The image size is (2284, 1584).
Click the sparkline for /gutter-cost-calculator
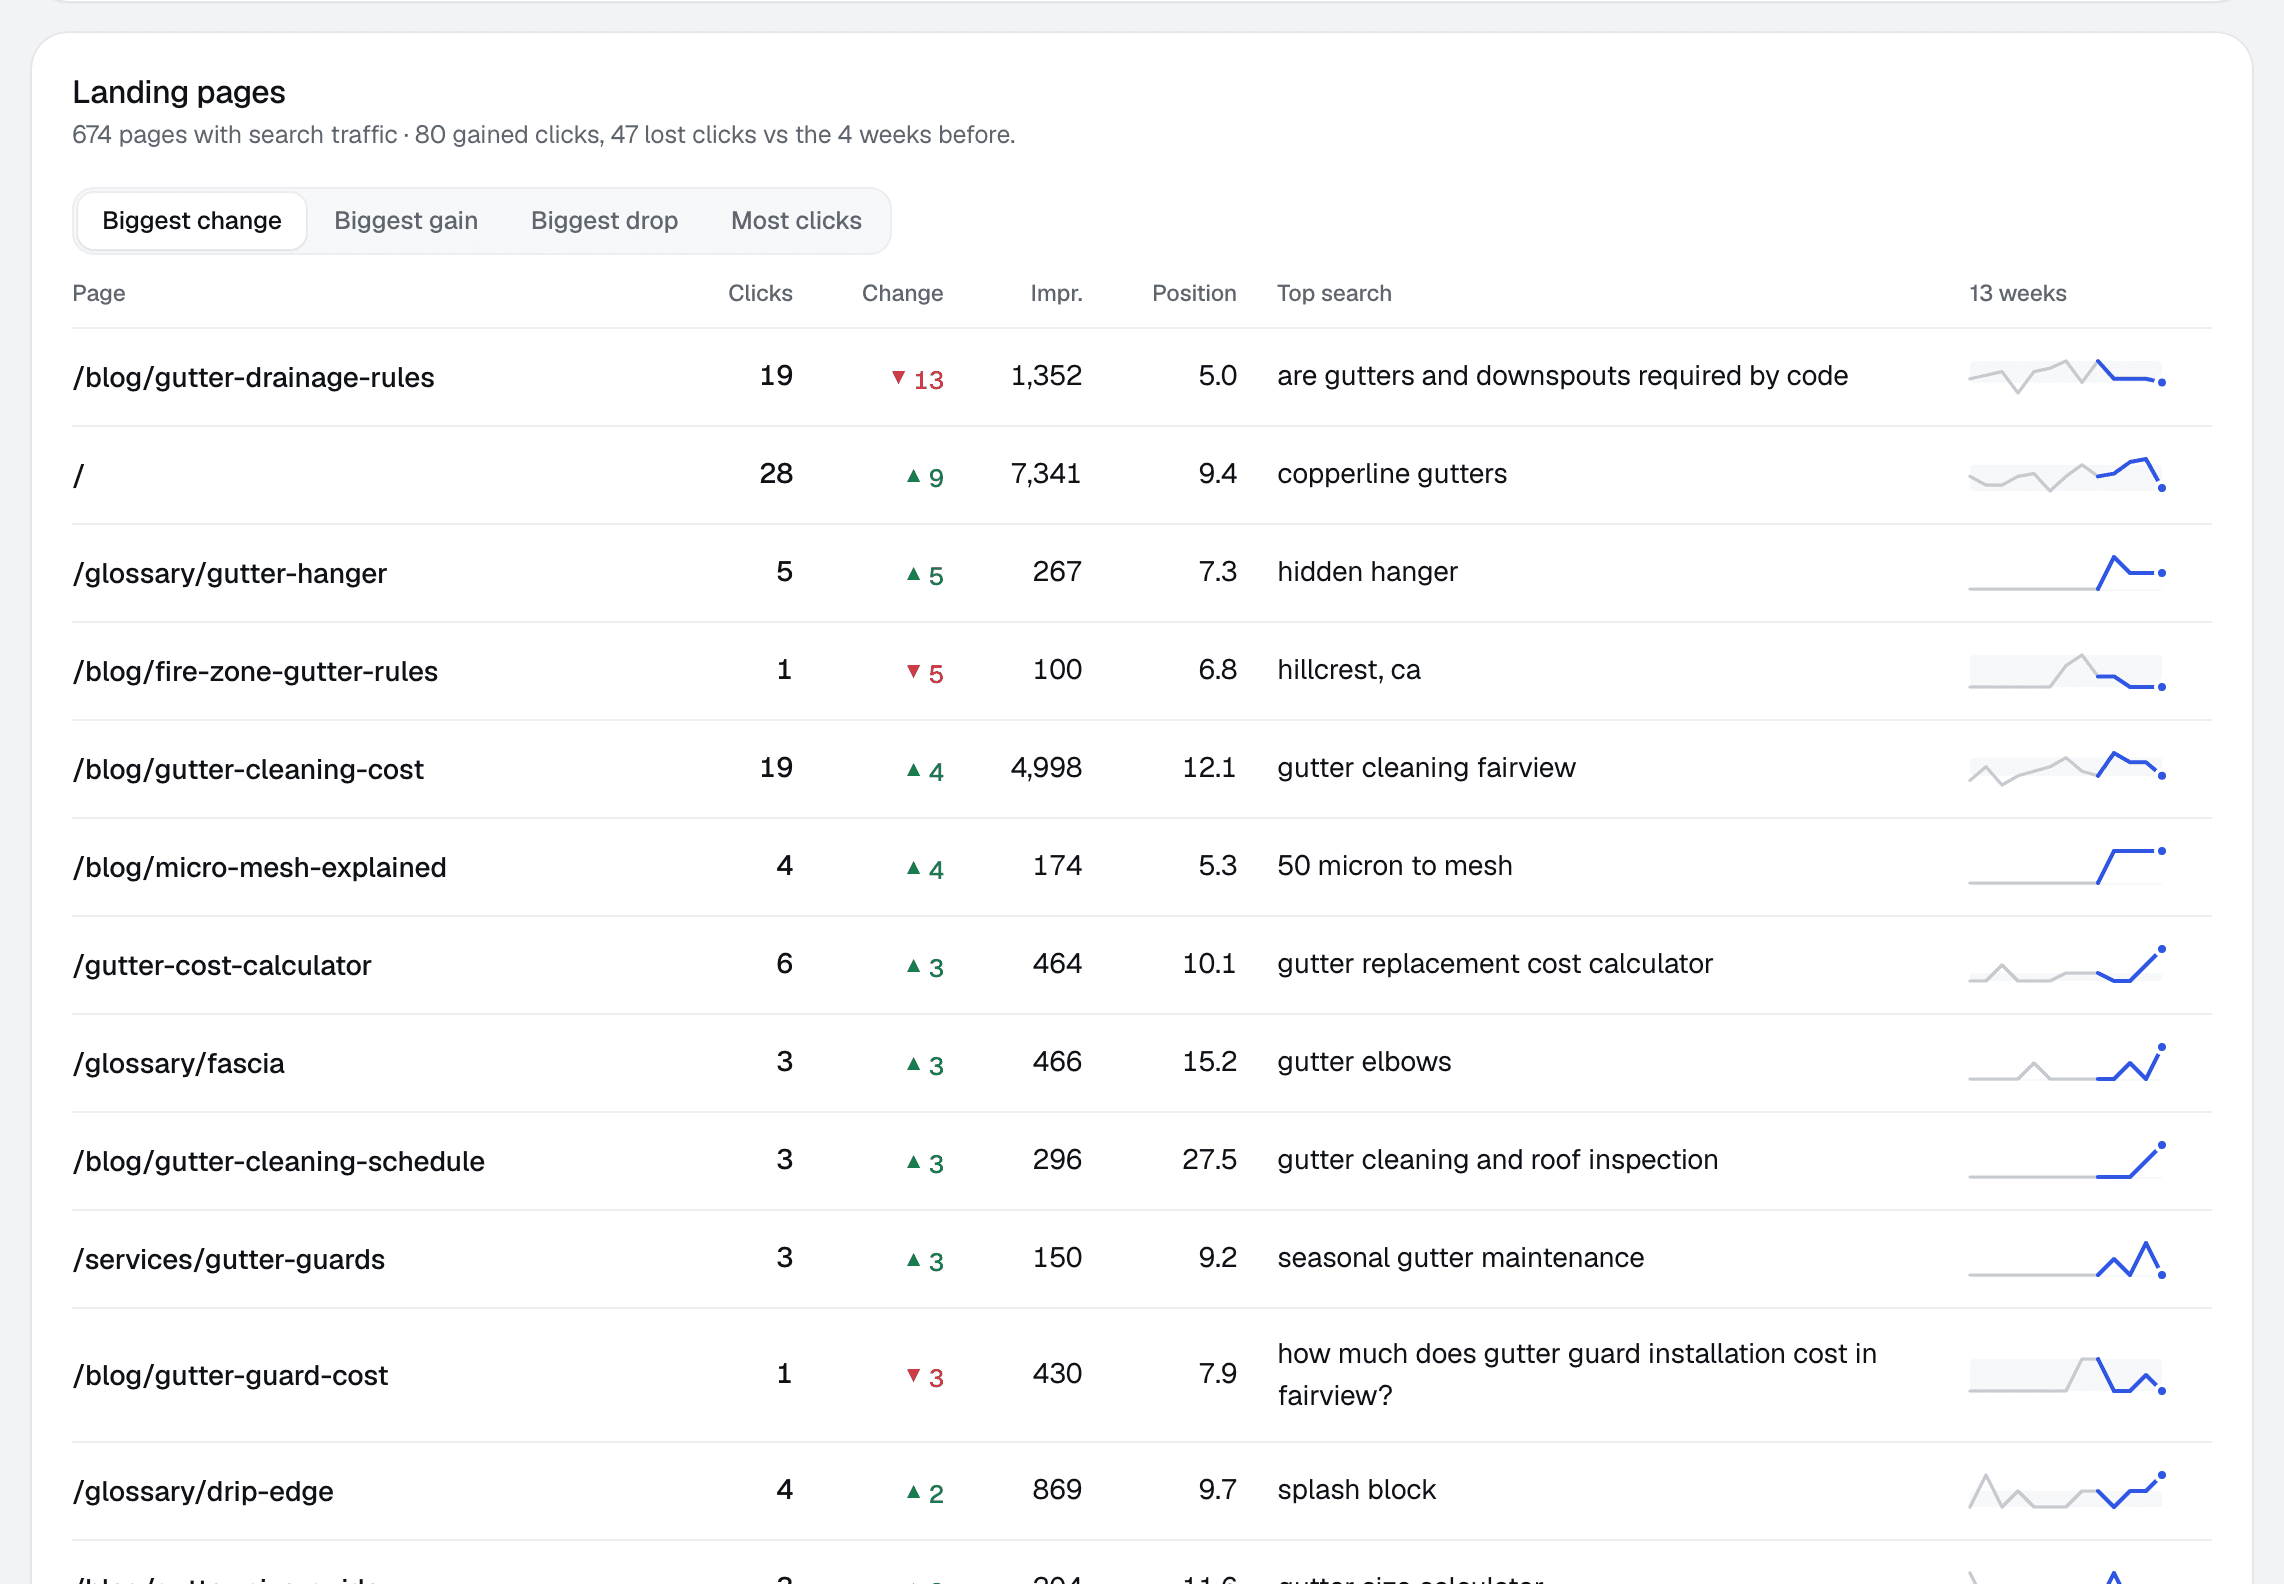point(2066,964)
